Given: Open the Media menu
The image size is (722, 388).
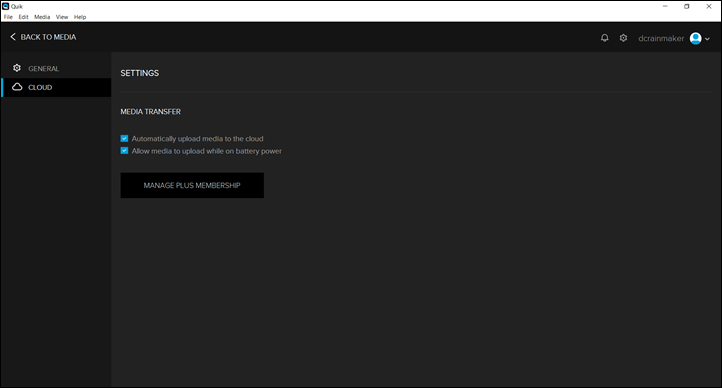Looking at the screenshot, I should 42,17.
